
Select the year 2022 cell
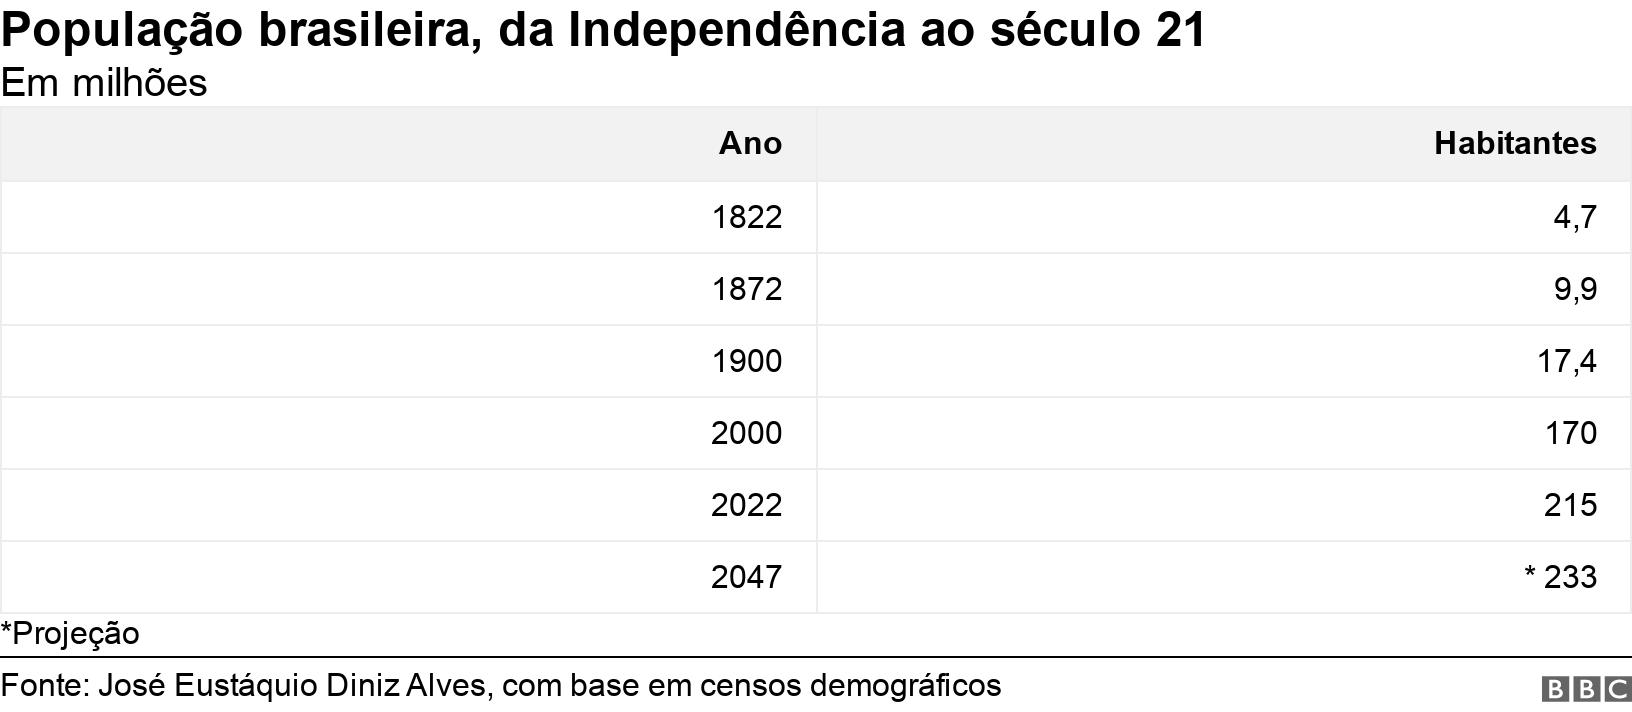pos(747,505)
